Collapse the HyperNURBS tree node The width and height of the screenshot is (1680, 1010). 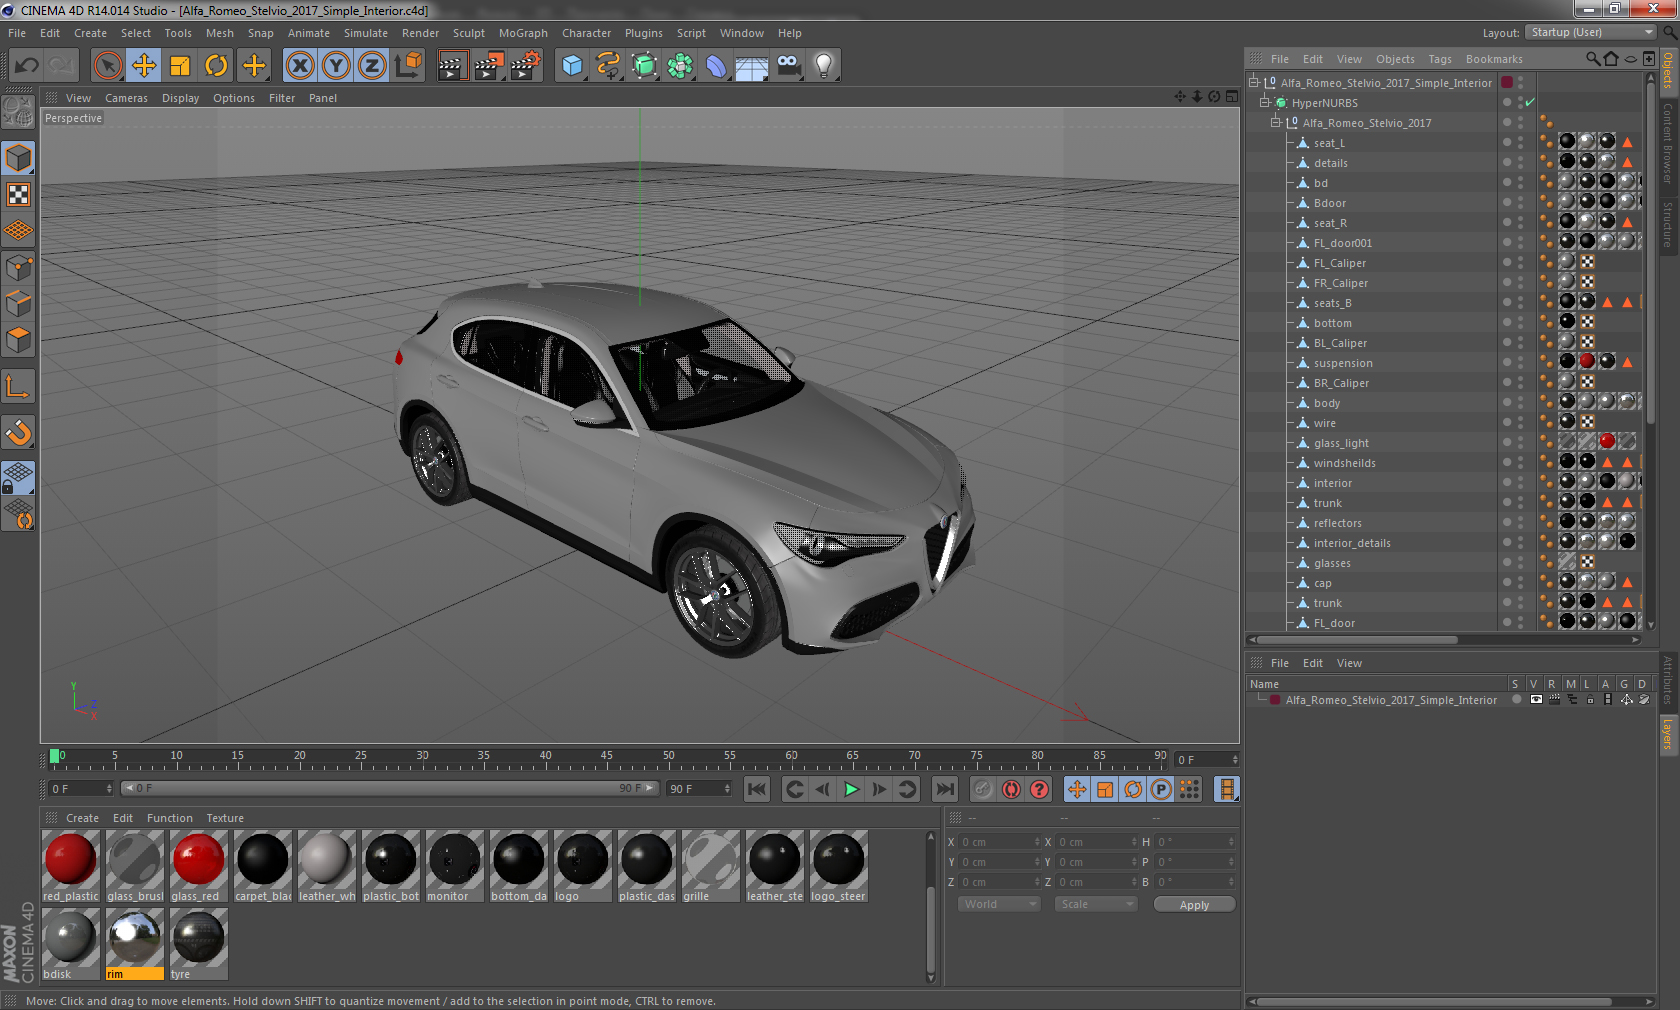(1264, 103)
